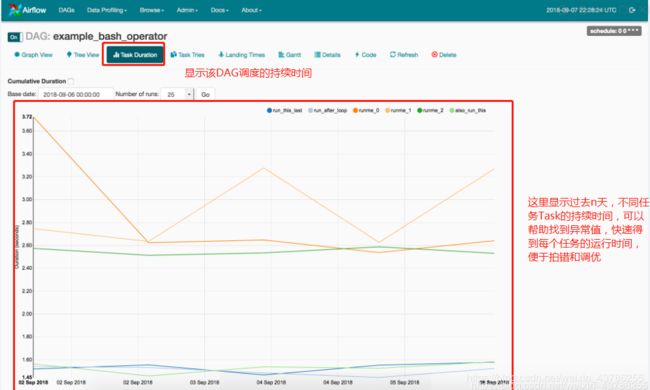Toggle runme_0 legend series
The height and width of the screenshot is (390, 650).
click(x=366, y=110)
